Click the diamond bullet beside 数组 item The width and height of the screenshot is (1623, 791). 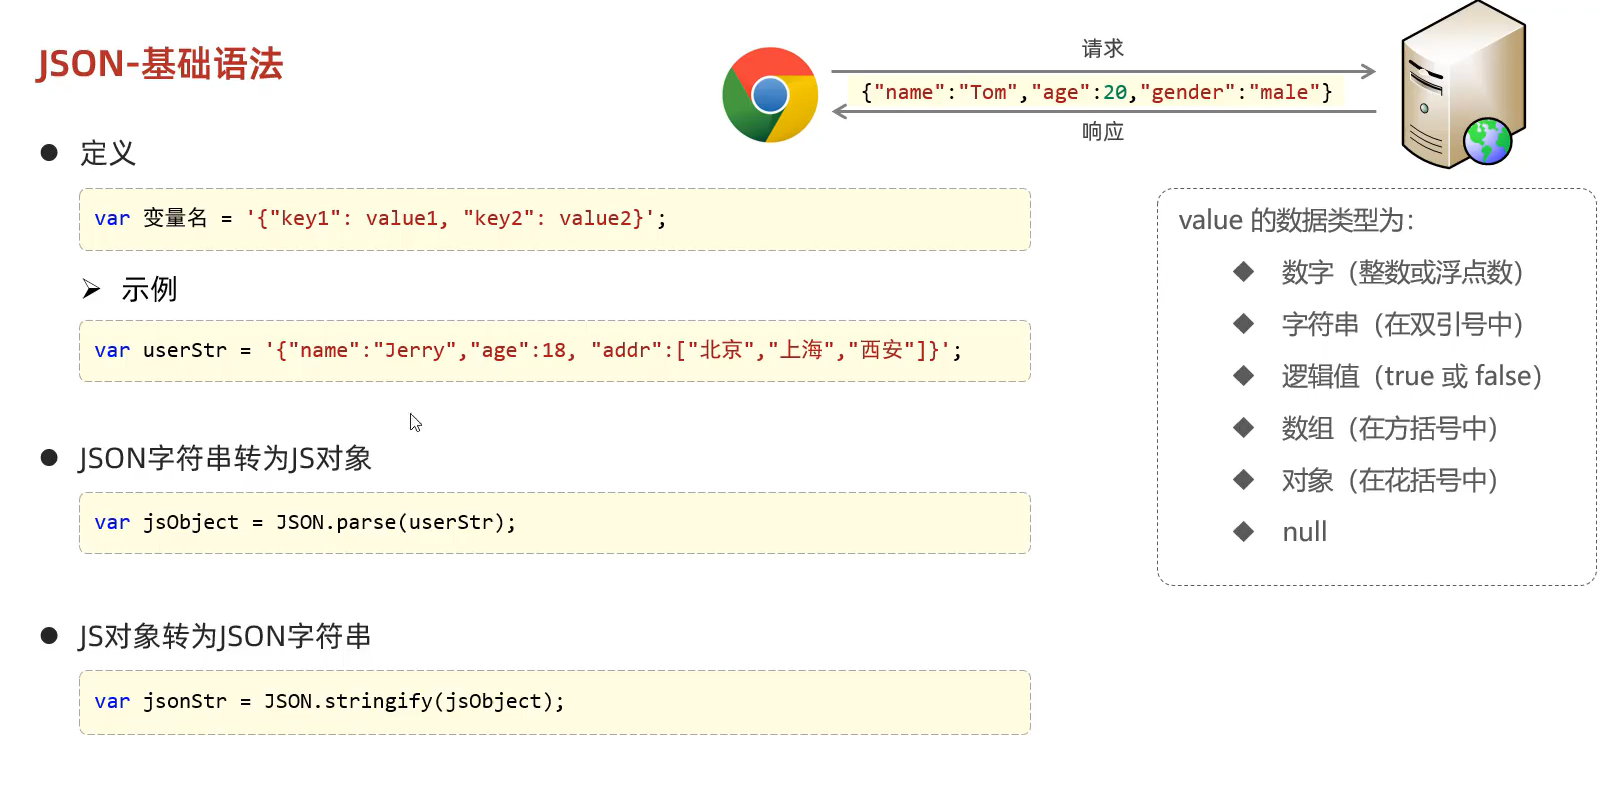(x=1243, y=427)
